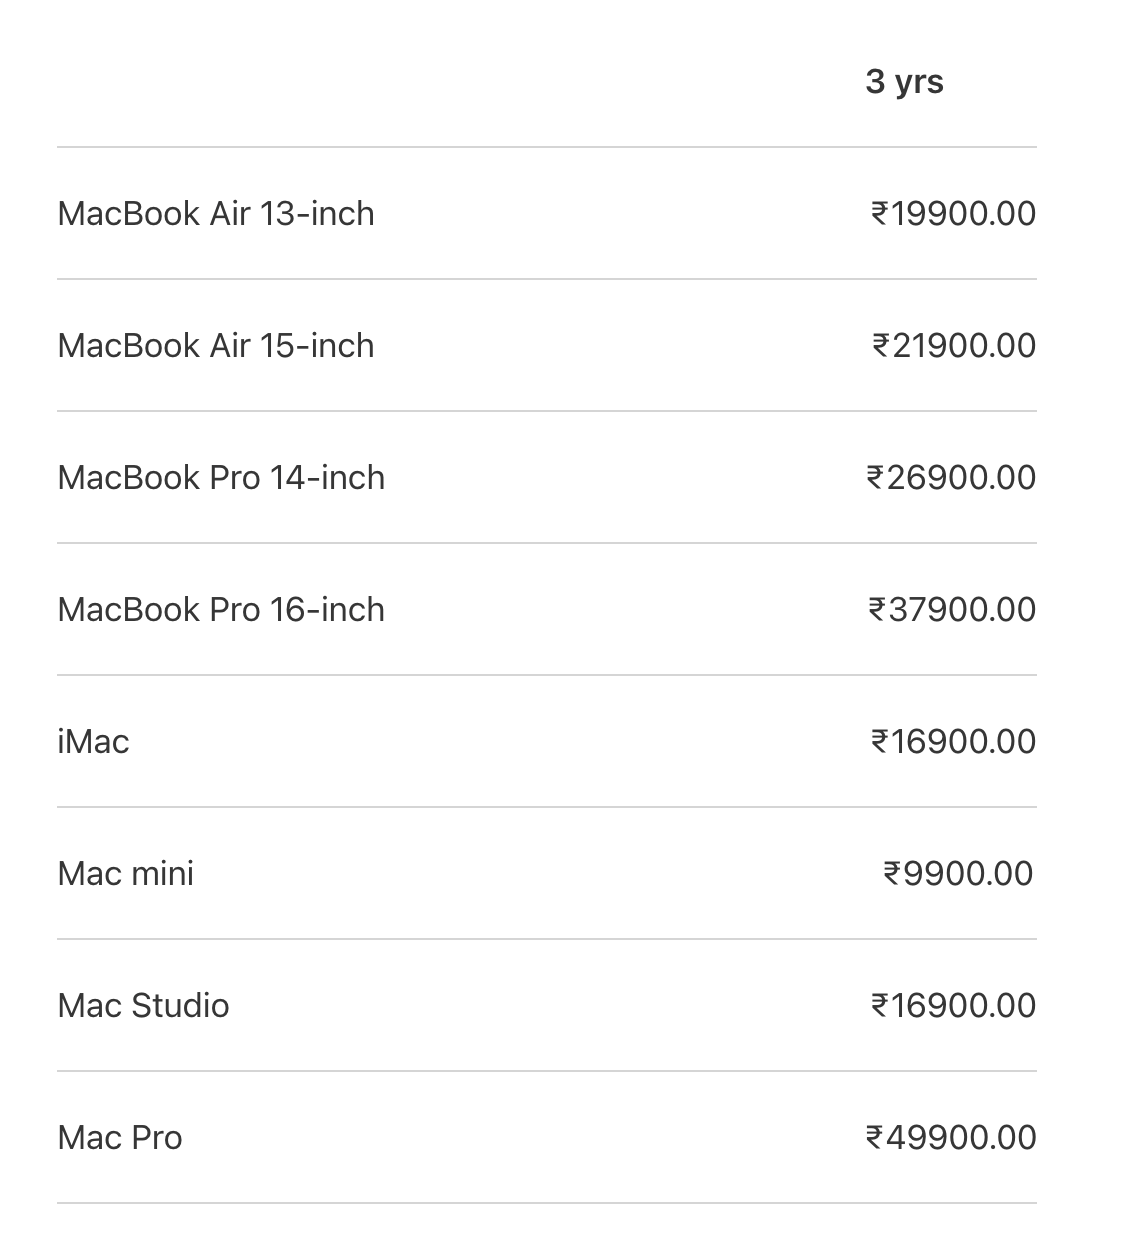Click the iMac price of ₹16900.00
Image resolution: width=1130 pixels, height=1238 pixels.
[953, 741]
